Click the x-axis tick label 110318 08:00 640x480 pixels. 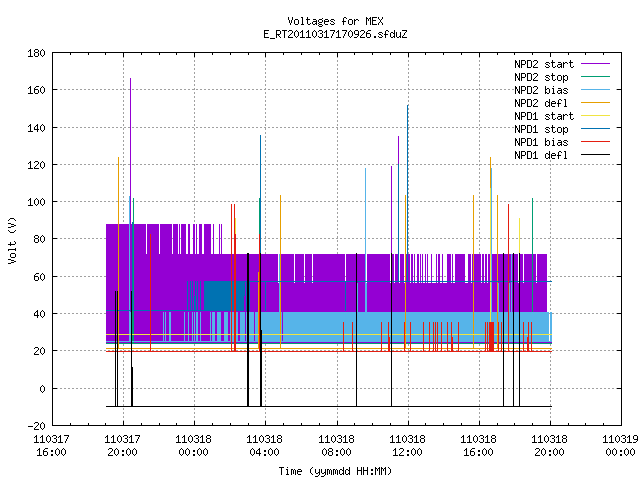[x=336, y=446]
